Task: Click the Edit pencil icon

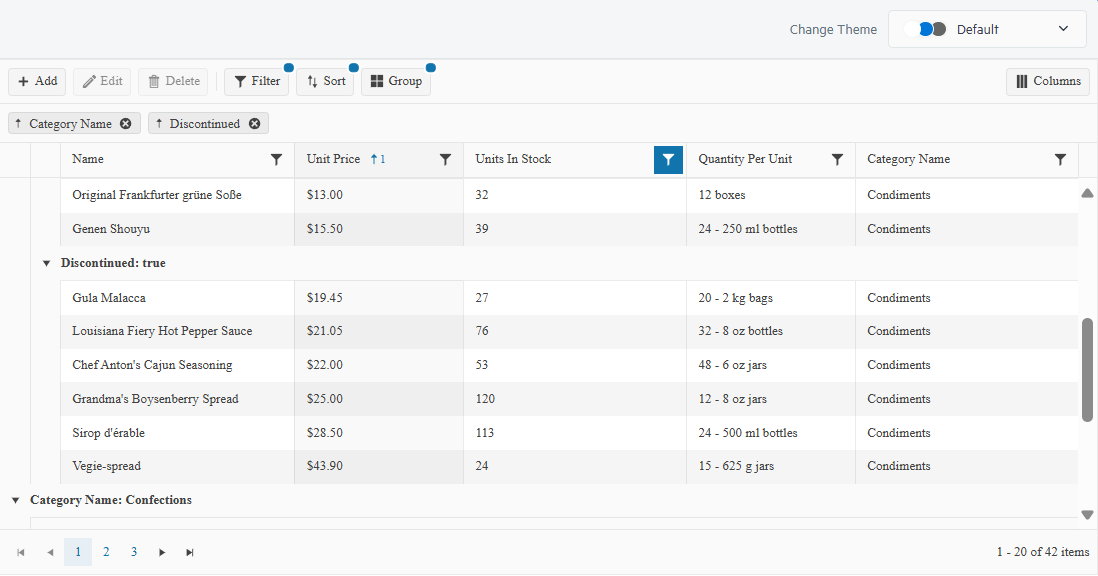Action: click(89, 81)
